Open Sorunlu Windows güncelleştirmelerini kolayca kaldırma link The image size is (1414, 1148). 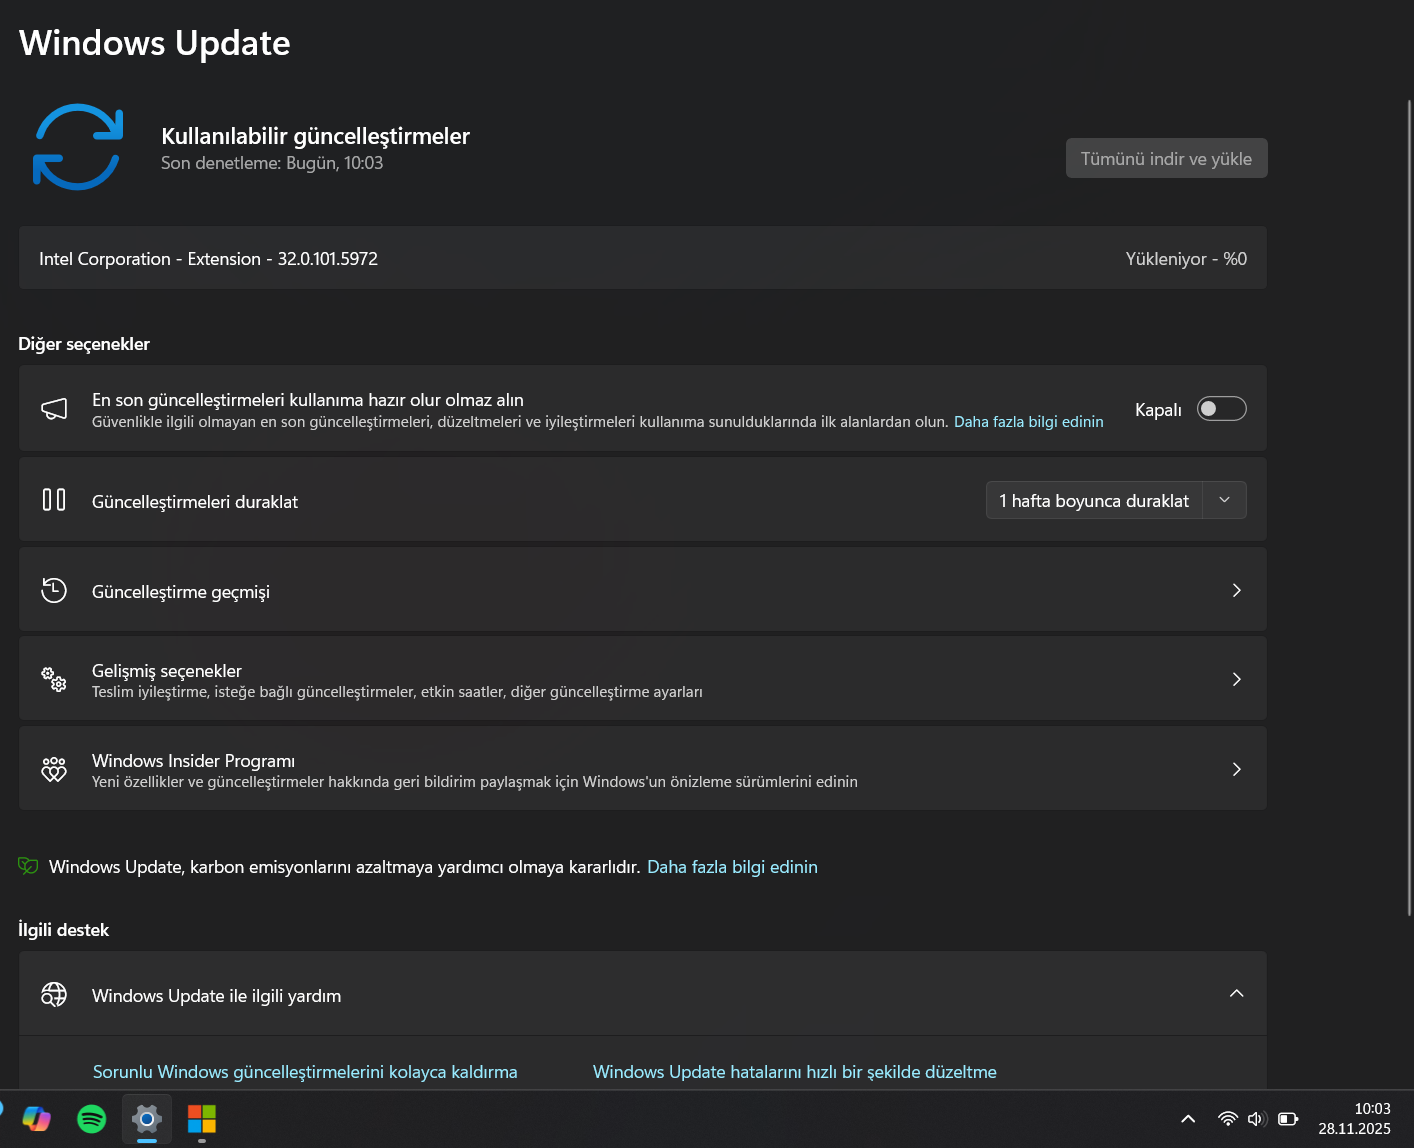[x=305, y=1072]
